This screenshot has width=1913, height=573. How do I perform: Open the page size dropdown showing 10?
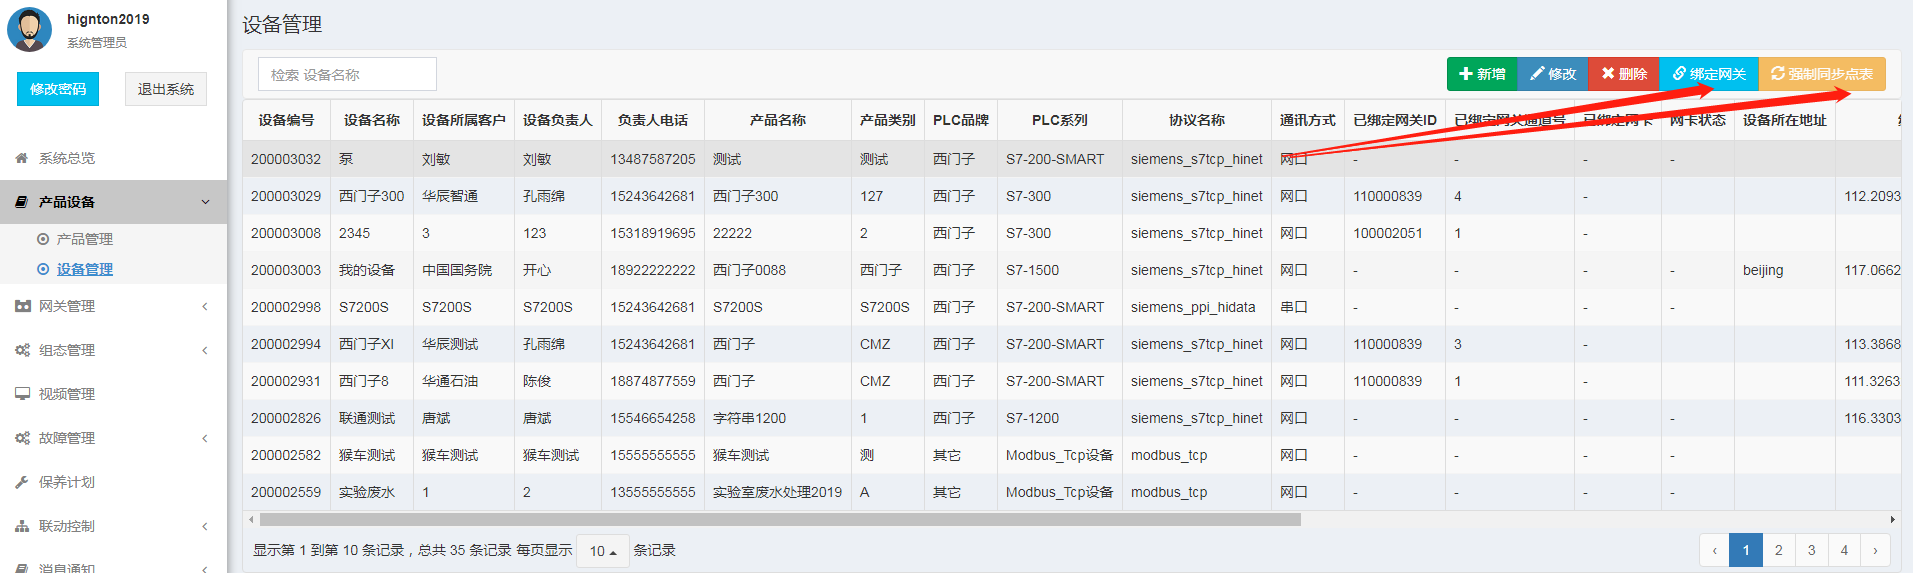pos(602,551)
